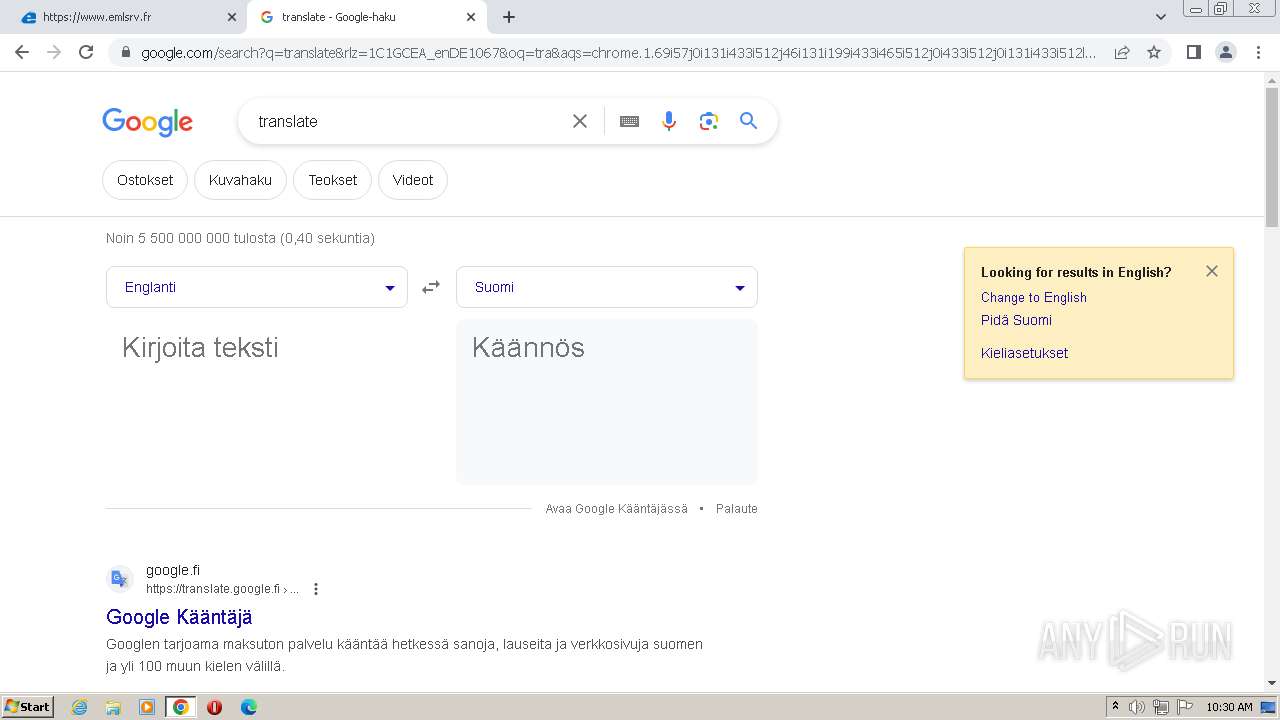Viewport: 1280px width, 720px height.
Task: Open the Google Kääntäjä result title
Action: pos(179,617)
